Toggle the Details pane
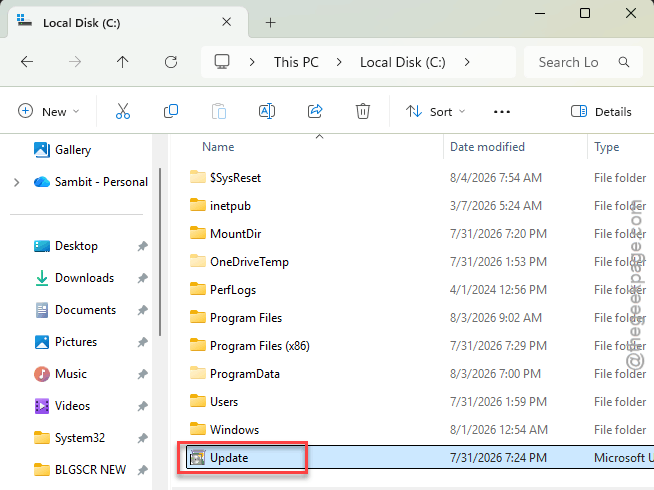The image size is (654, 490). [x=601, y=111]
